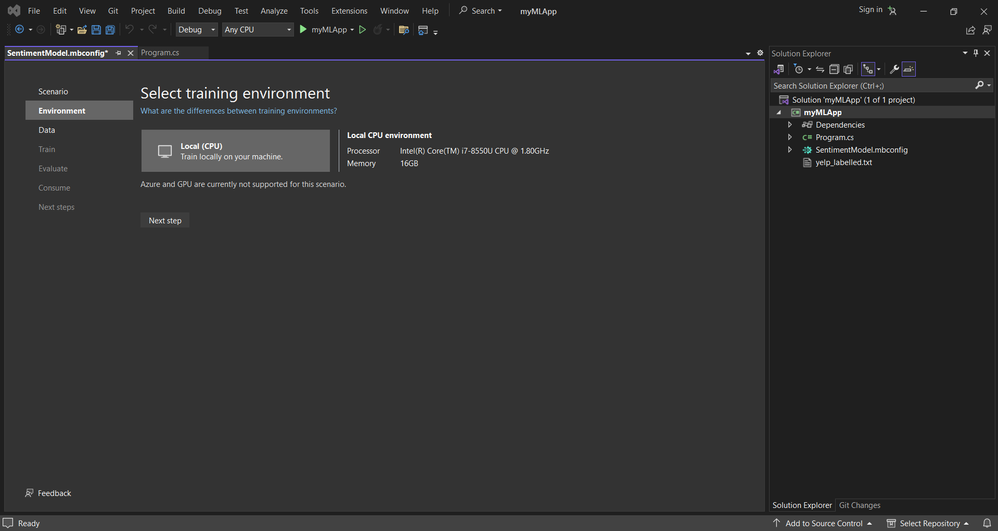Toggle the nested view icon in Solution Explorer
Screen dimensions: 998x531
pyautogui.click(x=868, y=69)
